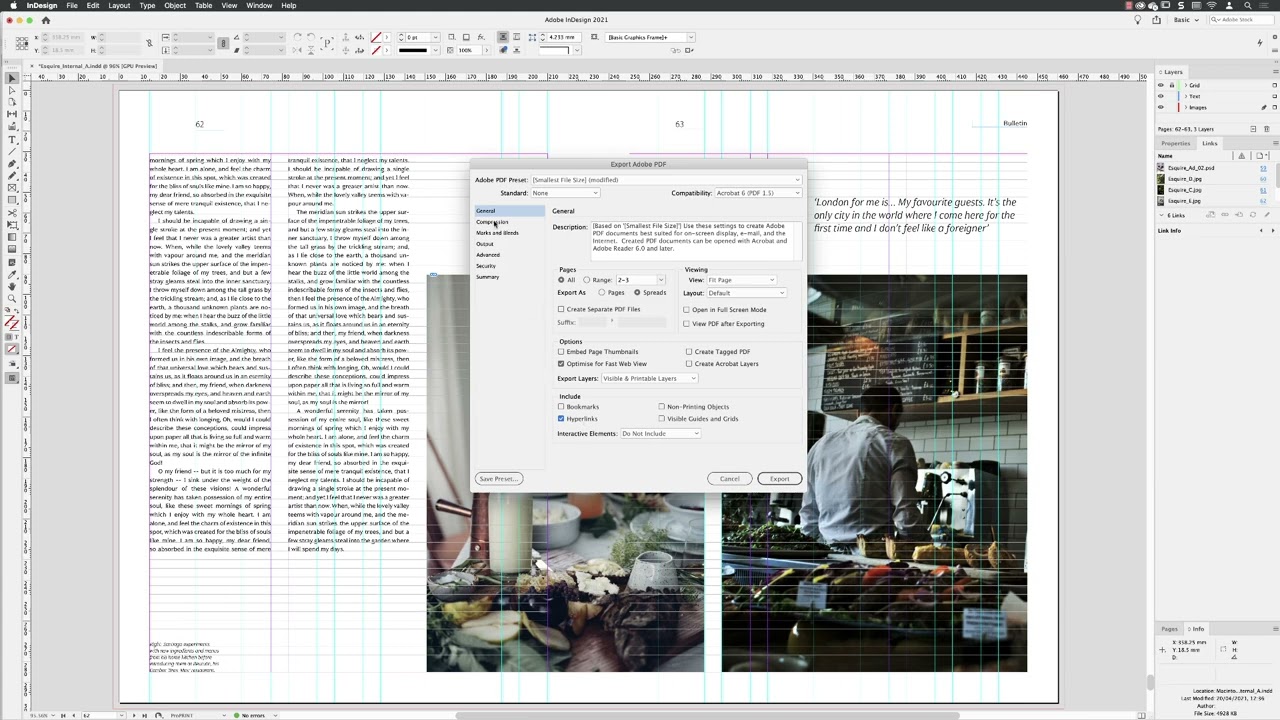Open the Security section in export dialog
The width and height of the screenshot is (1280, 720).
point(486,266)
